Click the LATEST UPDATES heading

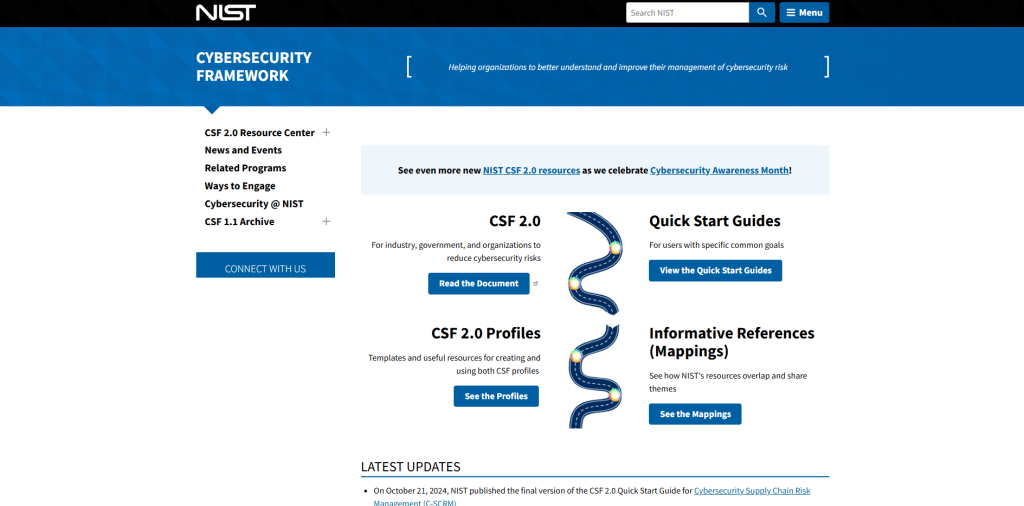(410, 467)
